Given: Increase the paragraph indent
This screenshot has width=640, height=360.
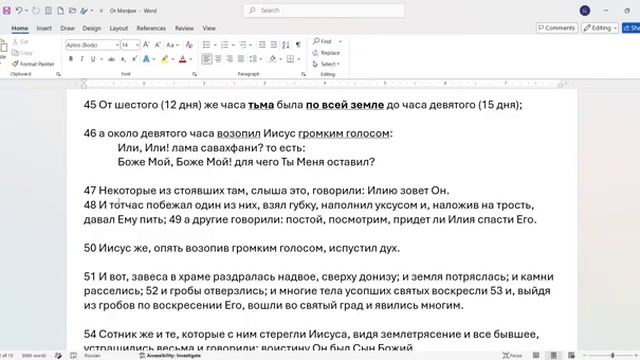Looking at the screenshot, I should [273, 44].
